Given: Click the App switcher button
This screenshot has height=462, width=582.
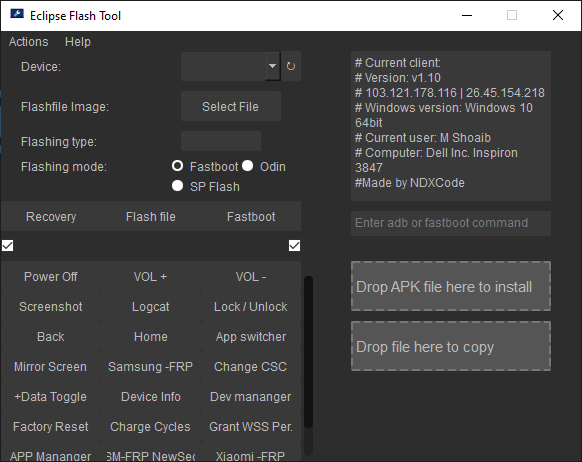Looking at the screenshot, I should 251,337.
